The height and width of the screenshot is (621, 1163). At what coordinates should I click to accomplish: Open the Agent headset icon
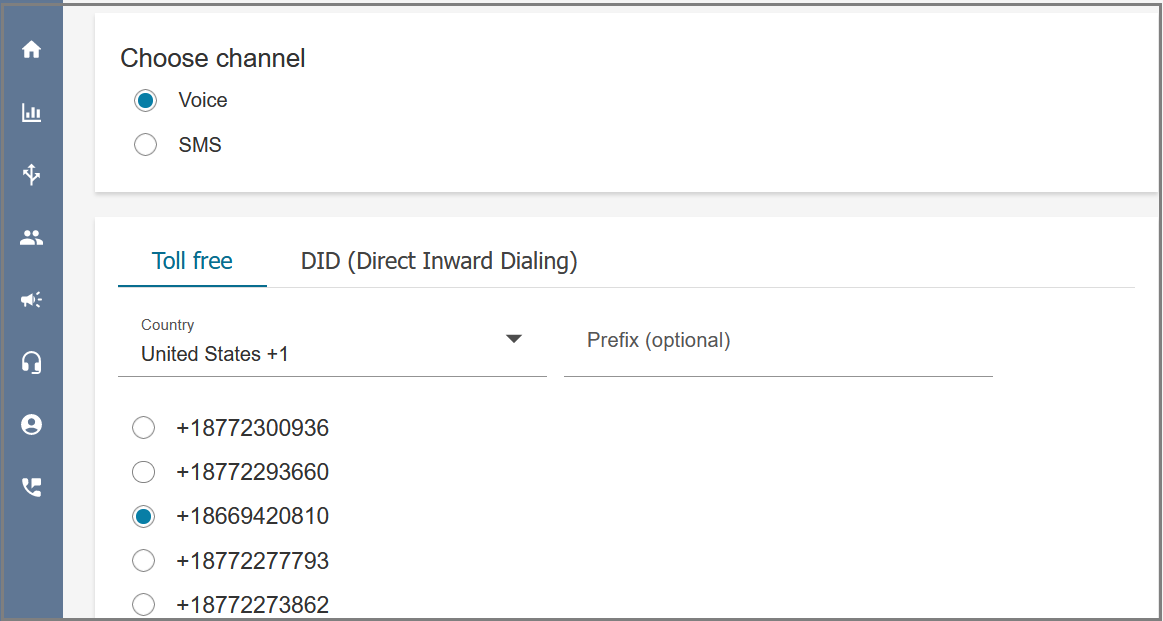pyautogui.click(x=31, y=362)
